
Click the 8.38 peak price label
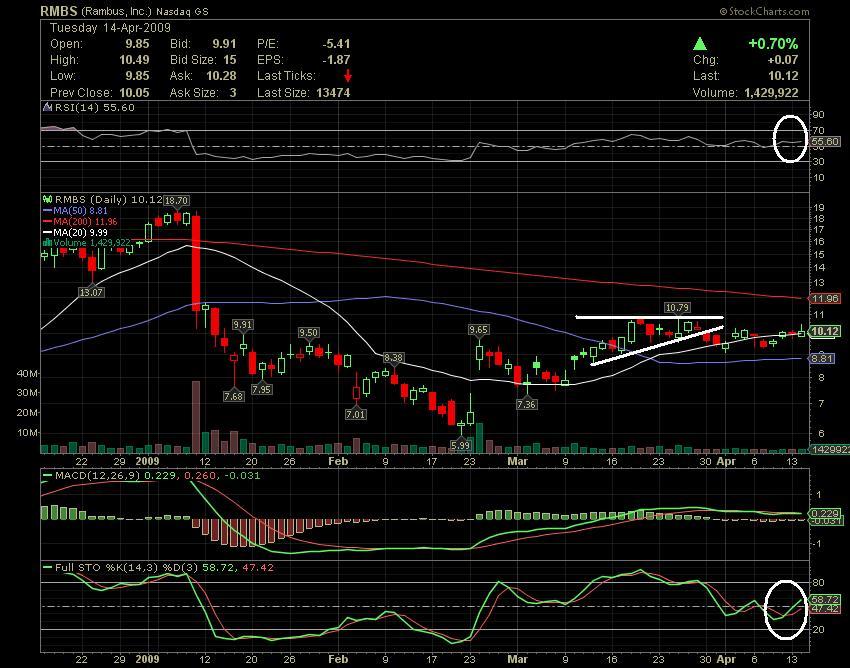pyautogui.click(x=394, y=357)
